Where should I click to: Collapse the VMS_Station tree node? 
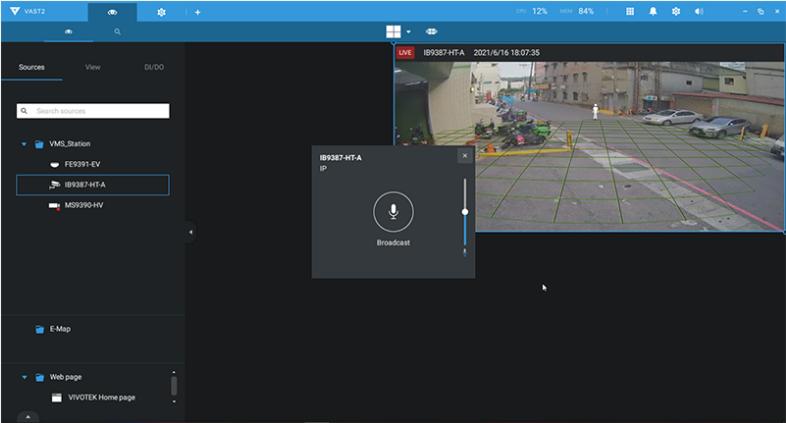[x=24, y=144]
